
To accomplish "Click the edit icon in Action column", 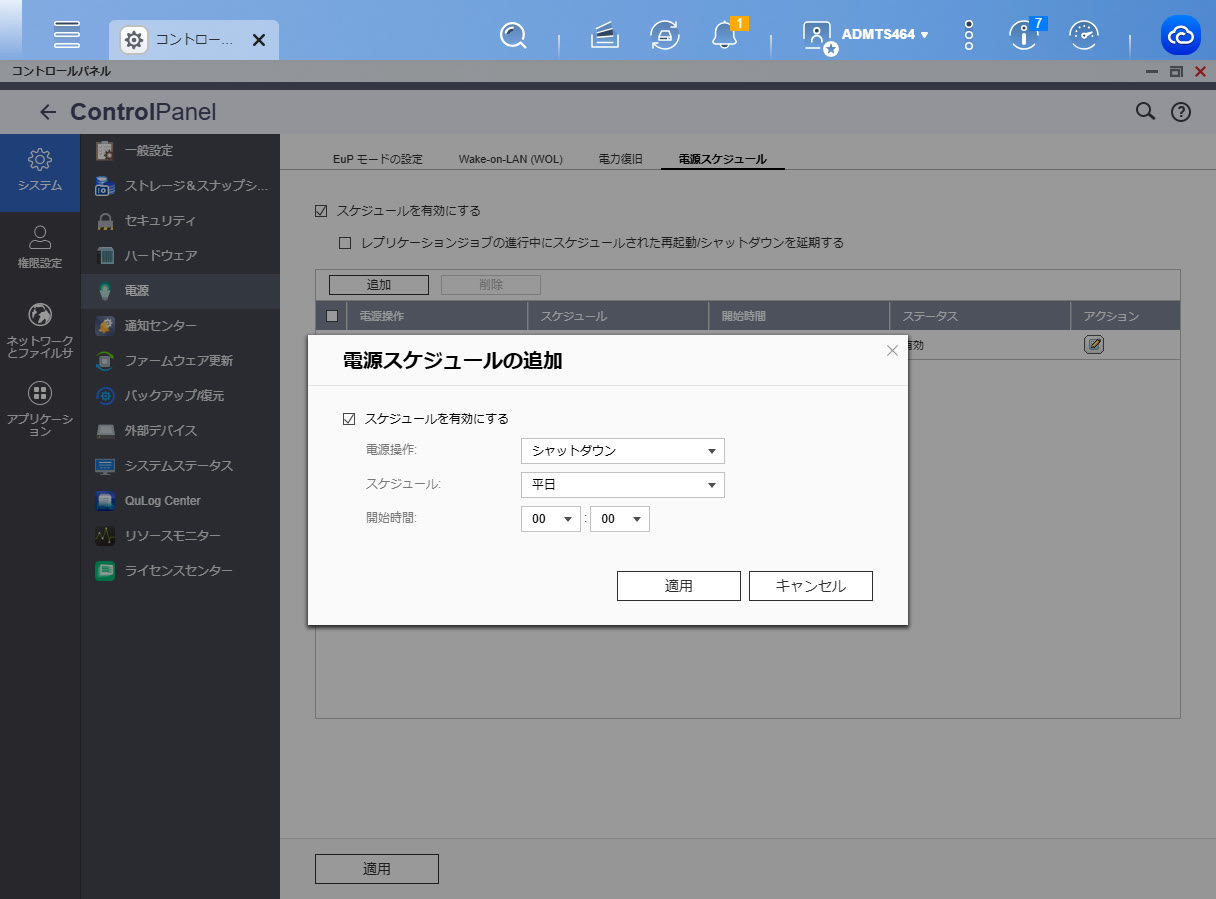I will (x=1094, y=345).
